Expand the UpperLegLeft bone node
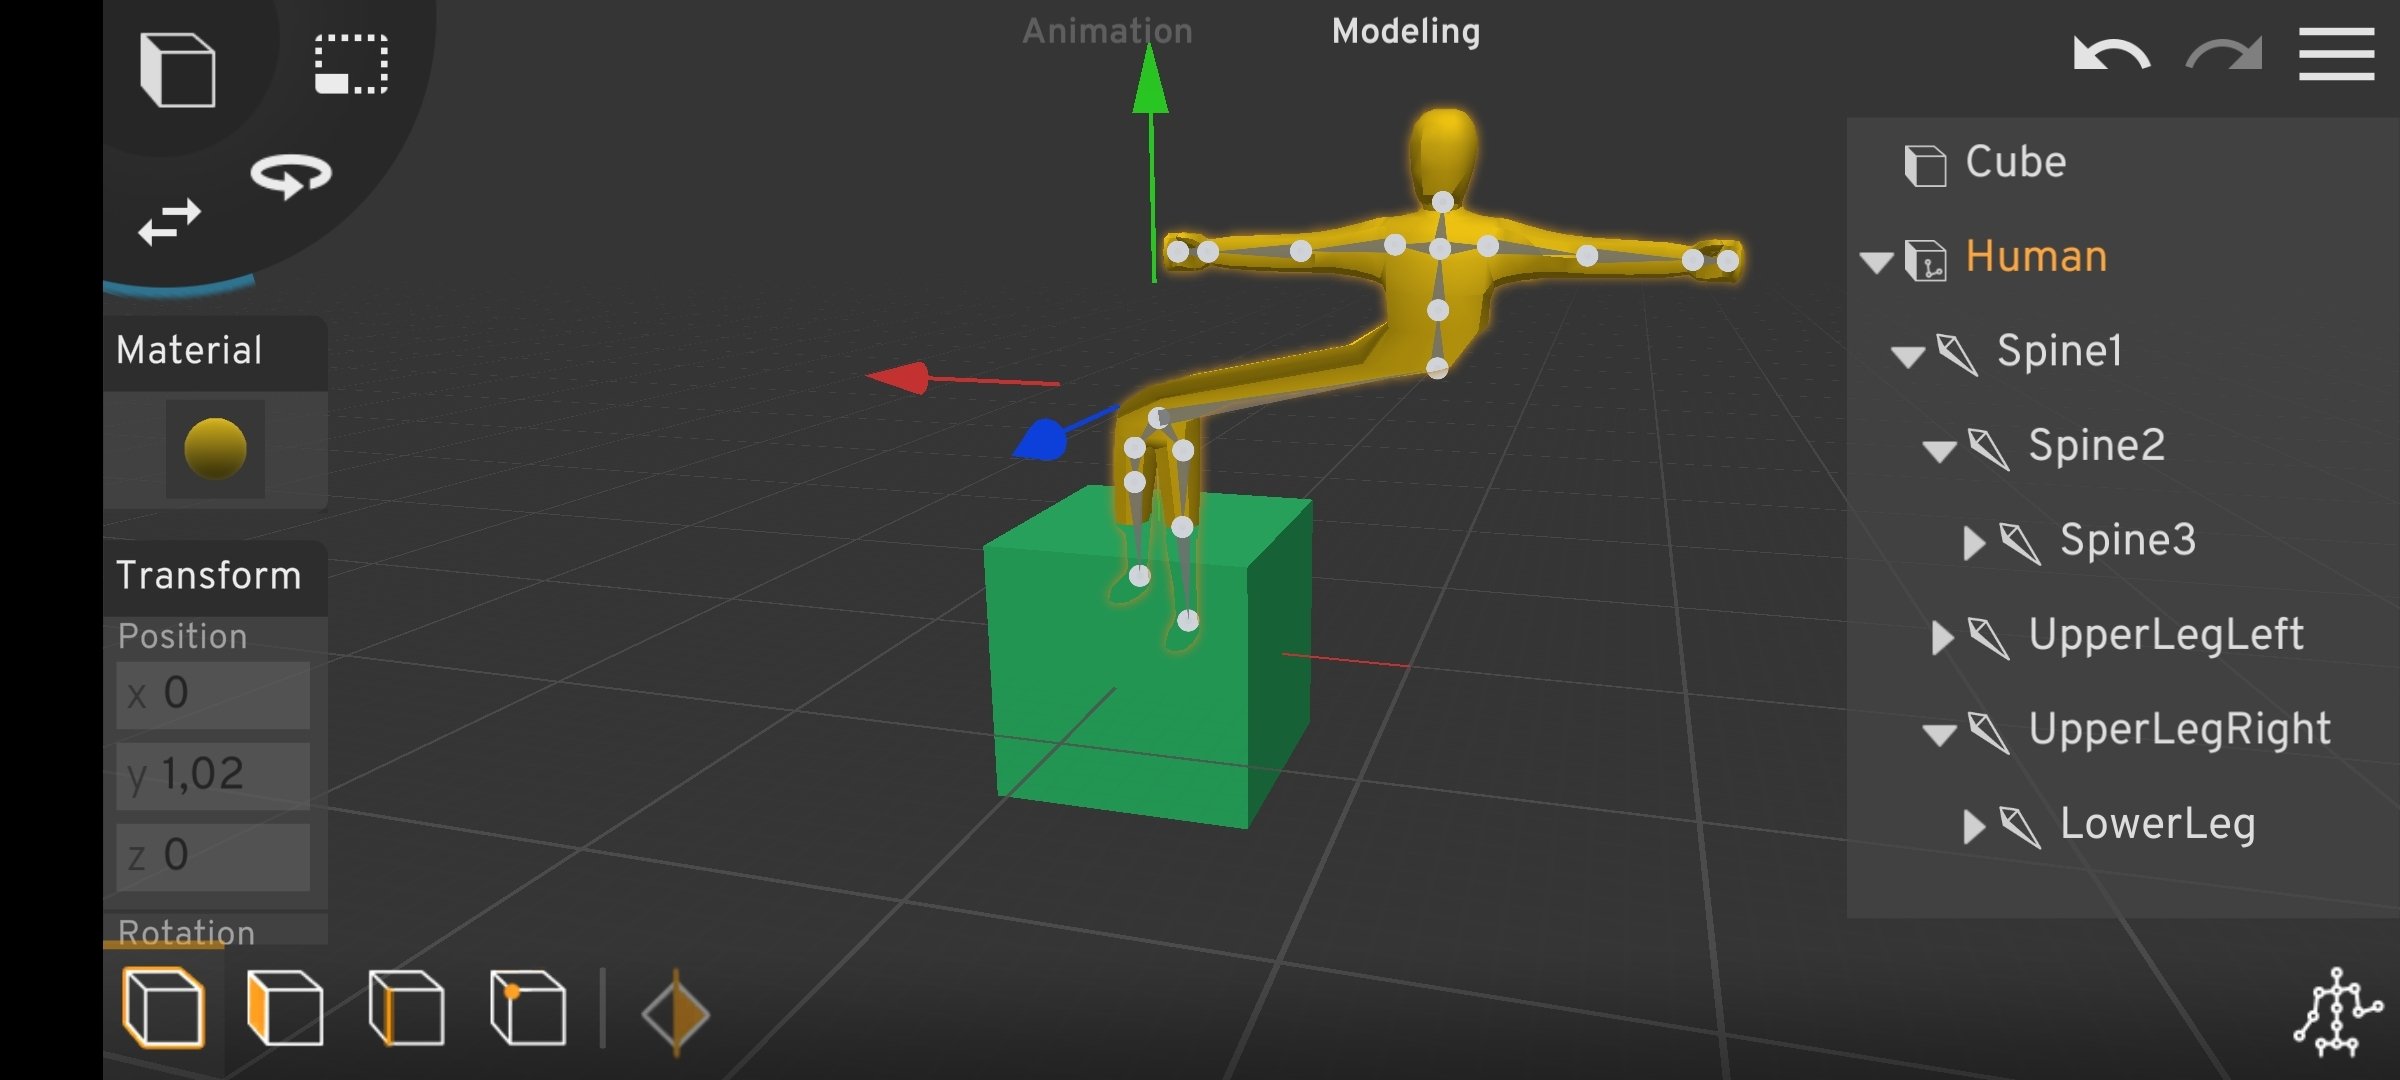The width and height of the screenshot is (2400, 1080). [x=1941, y=637]
